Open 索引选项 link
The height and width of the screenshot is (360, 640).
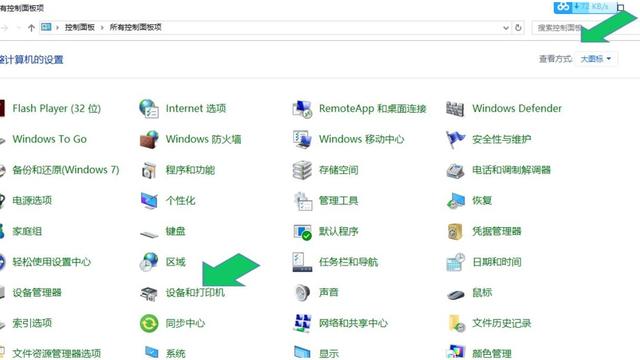[x=32, y=323]
